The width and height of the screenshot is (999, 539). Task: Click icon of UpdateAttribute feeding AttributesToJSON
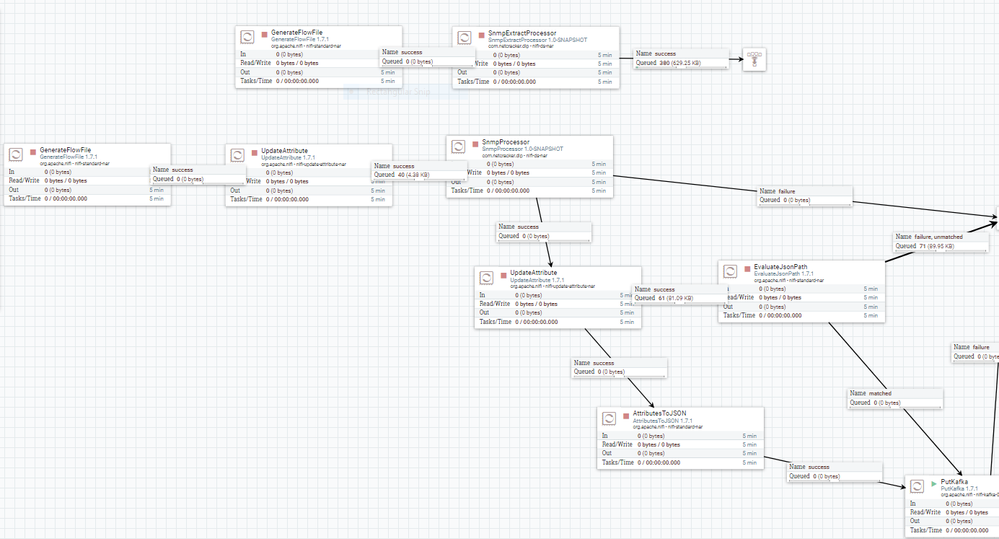(x=486, y=277)
